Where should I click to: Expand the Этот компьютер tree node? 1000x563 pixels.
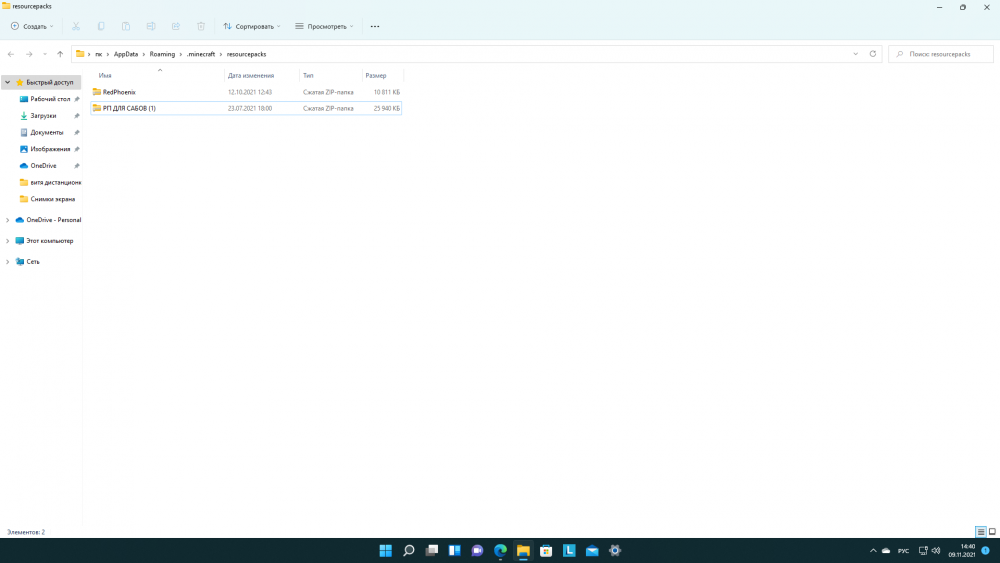[8, 241]
